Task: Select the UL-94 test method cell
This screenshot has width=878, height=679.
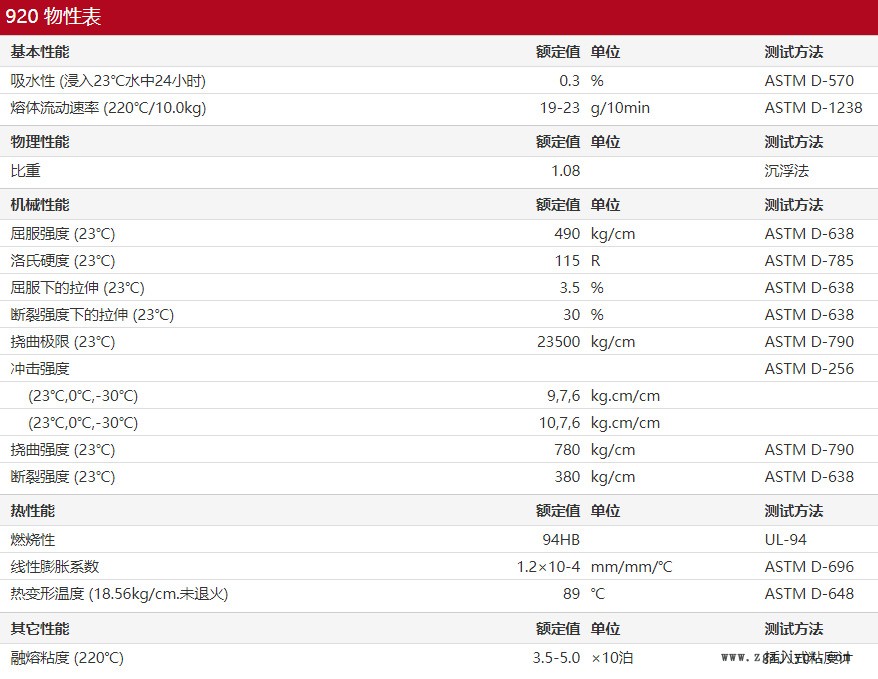Action: tap(785, 540)
